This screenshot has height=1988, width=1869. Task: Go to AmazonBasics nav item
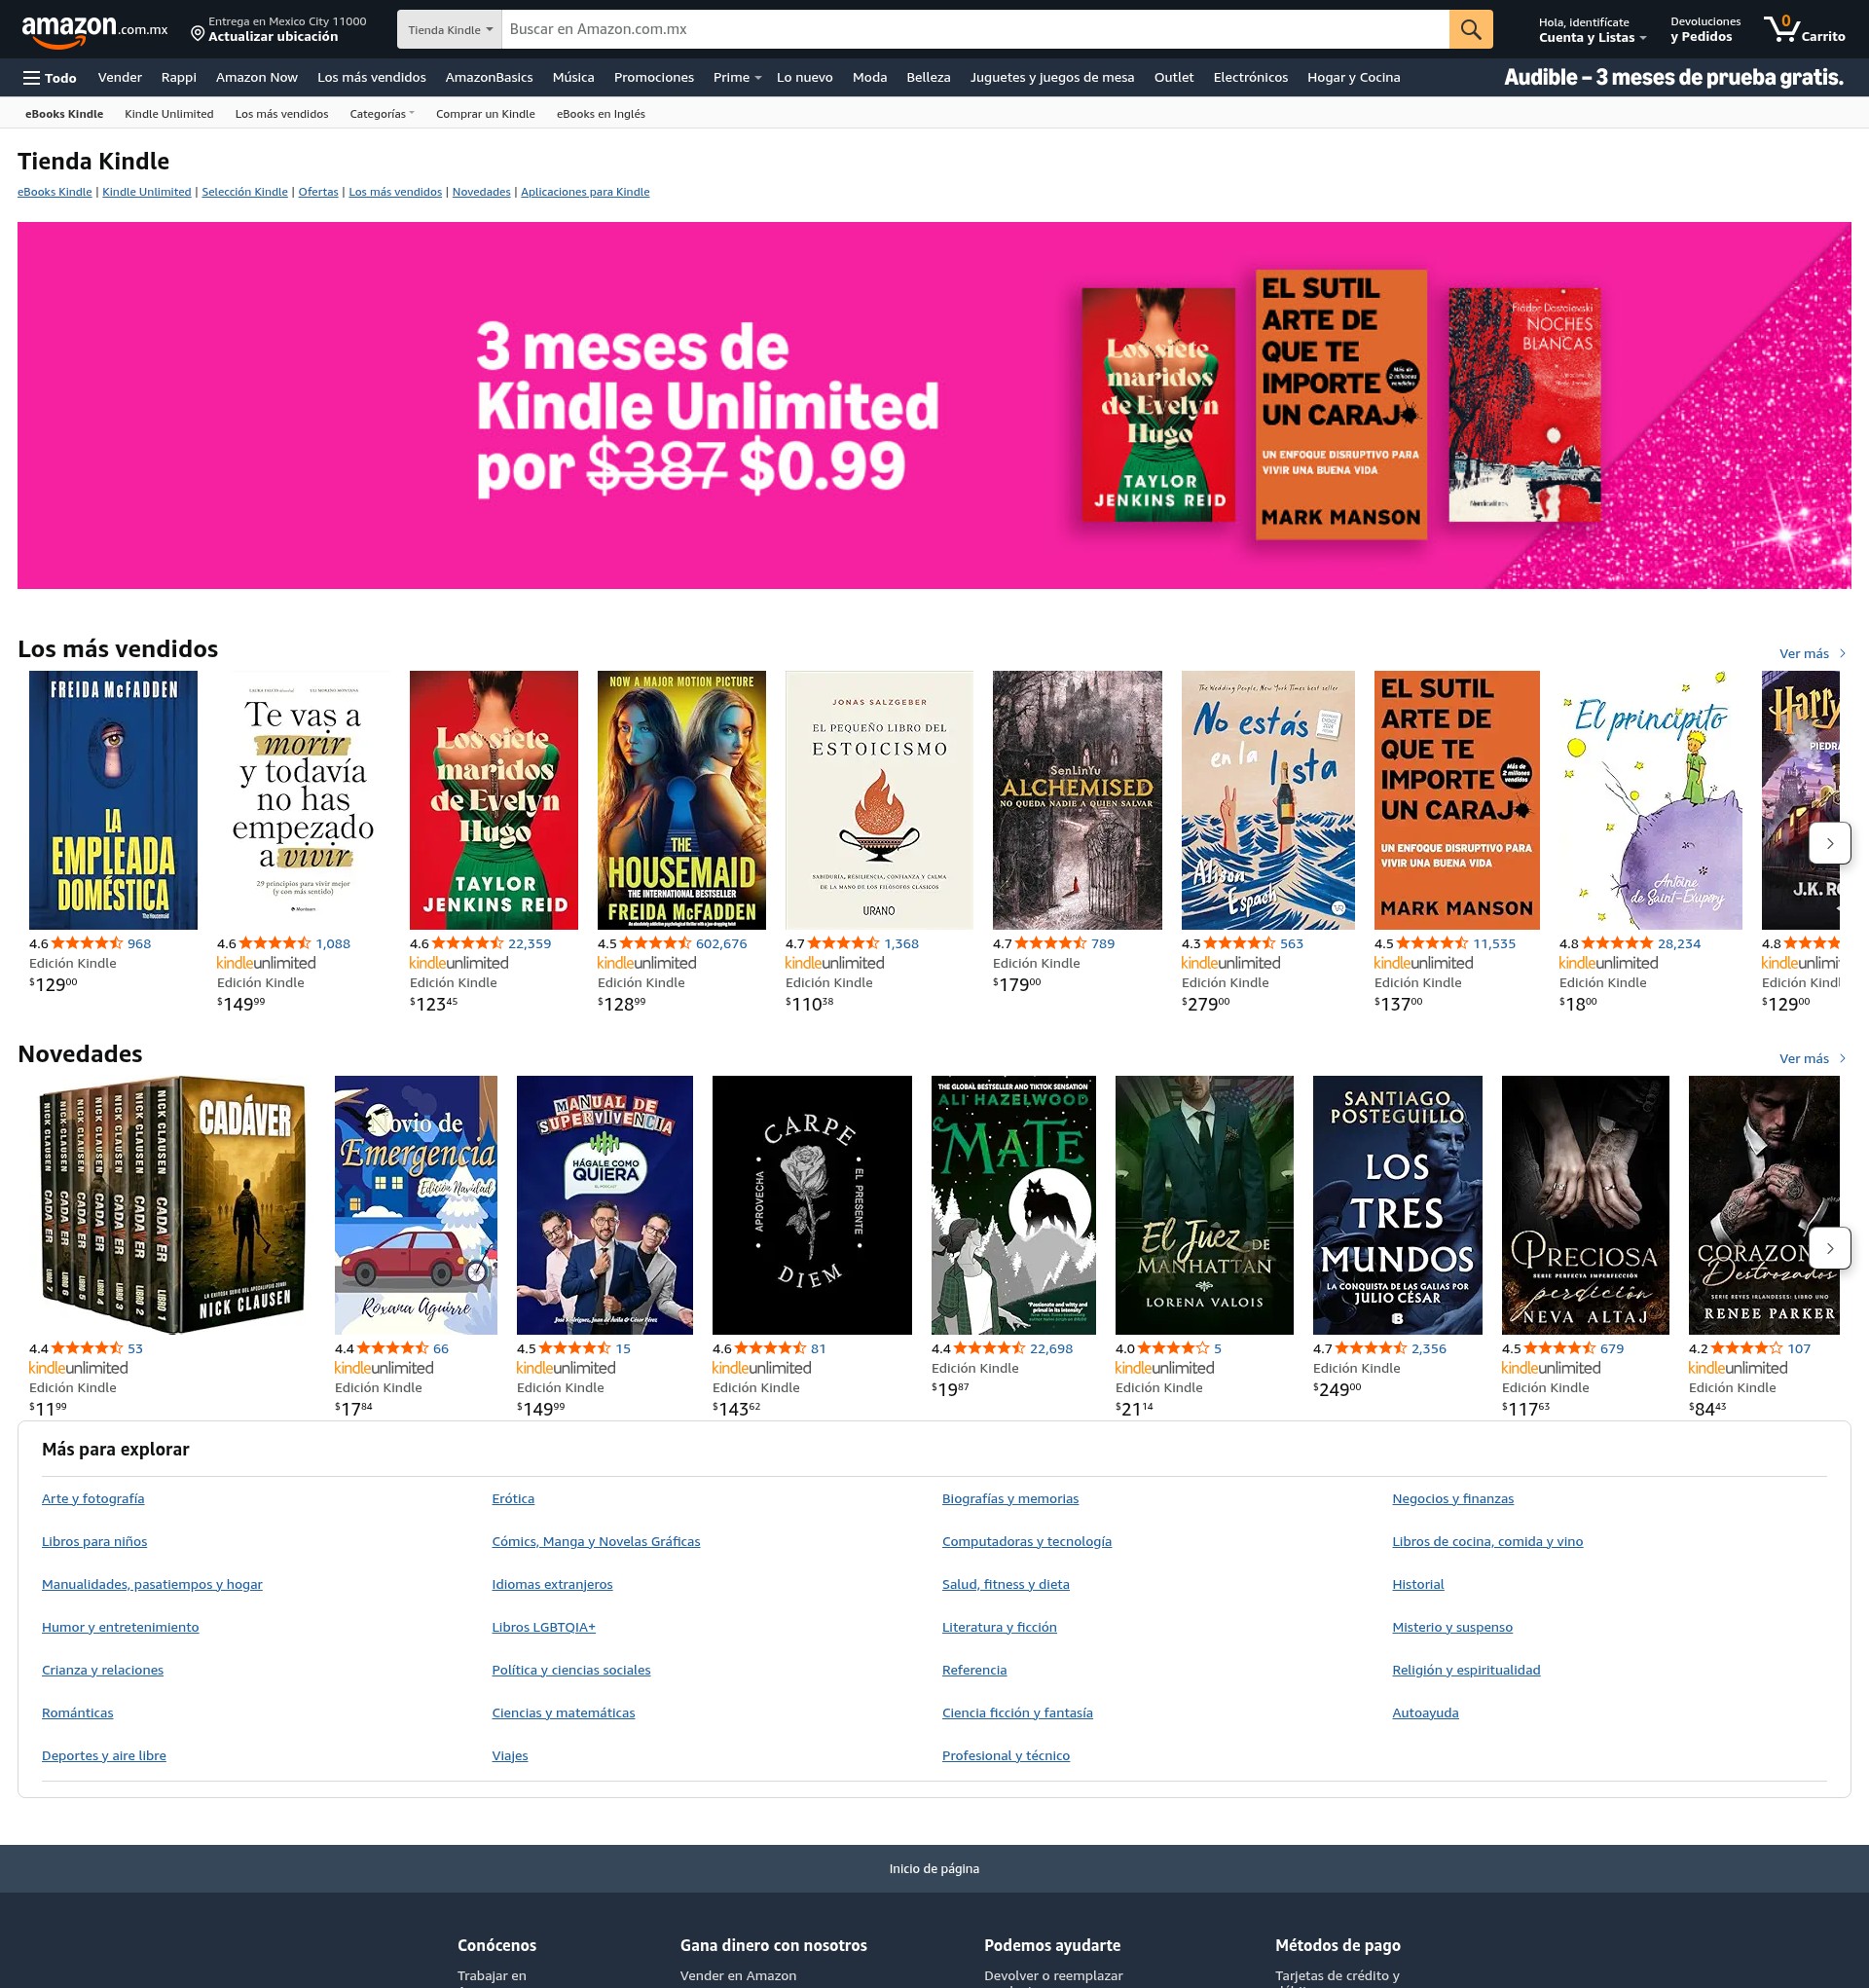[x=489, y=78]
